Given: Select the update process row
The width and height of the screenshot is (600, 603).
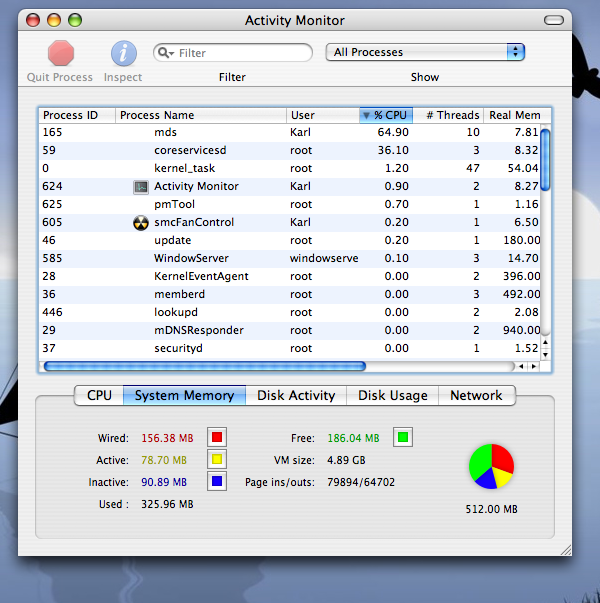Looking at the screenshot, I should tap(290, 241).
